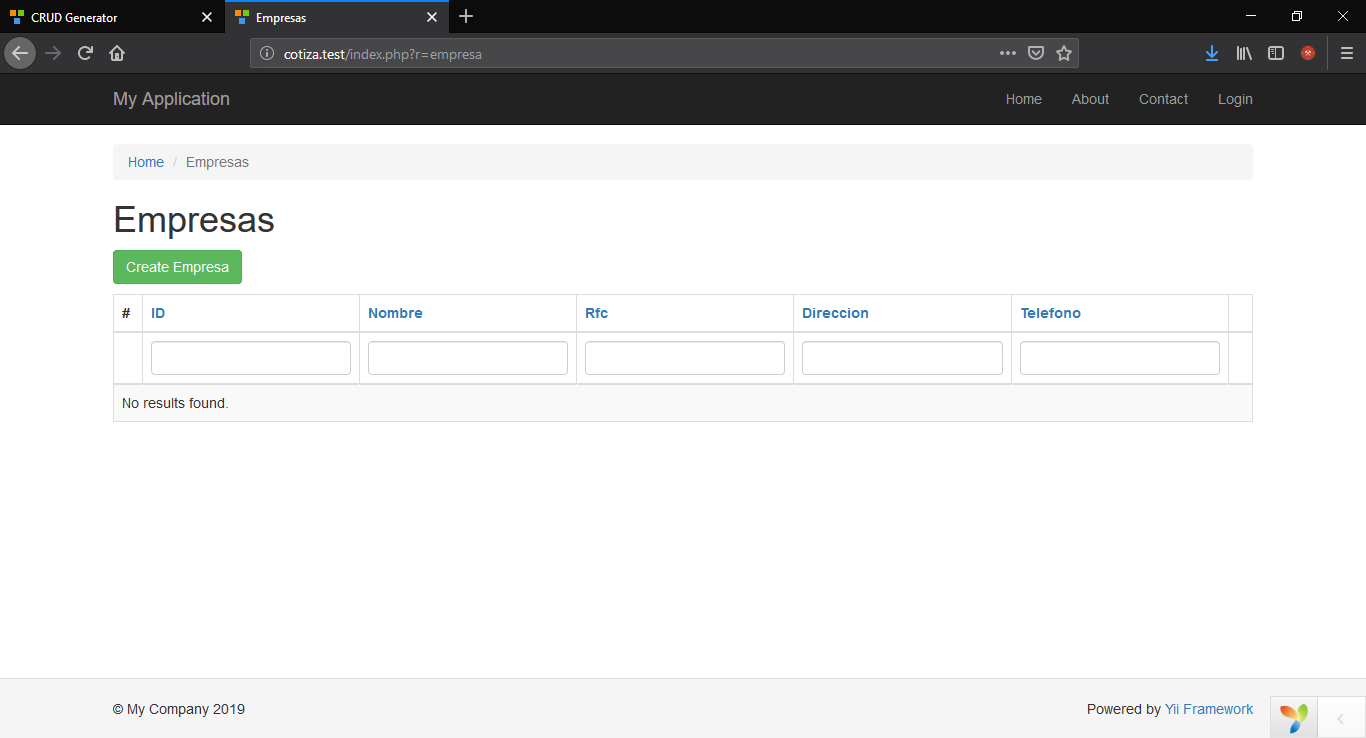Click the Create Empresa button
This screenshot has width=1366, height=738.
tap(177, 267)
